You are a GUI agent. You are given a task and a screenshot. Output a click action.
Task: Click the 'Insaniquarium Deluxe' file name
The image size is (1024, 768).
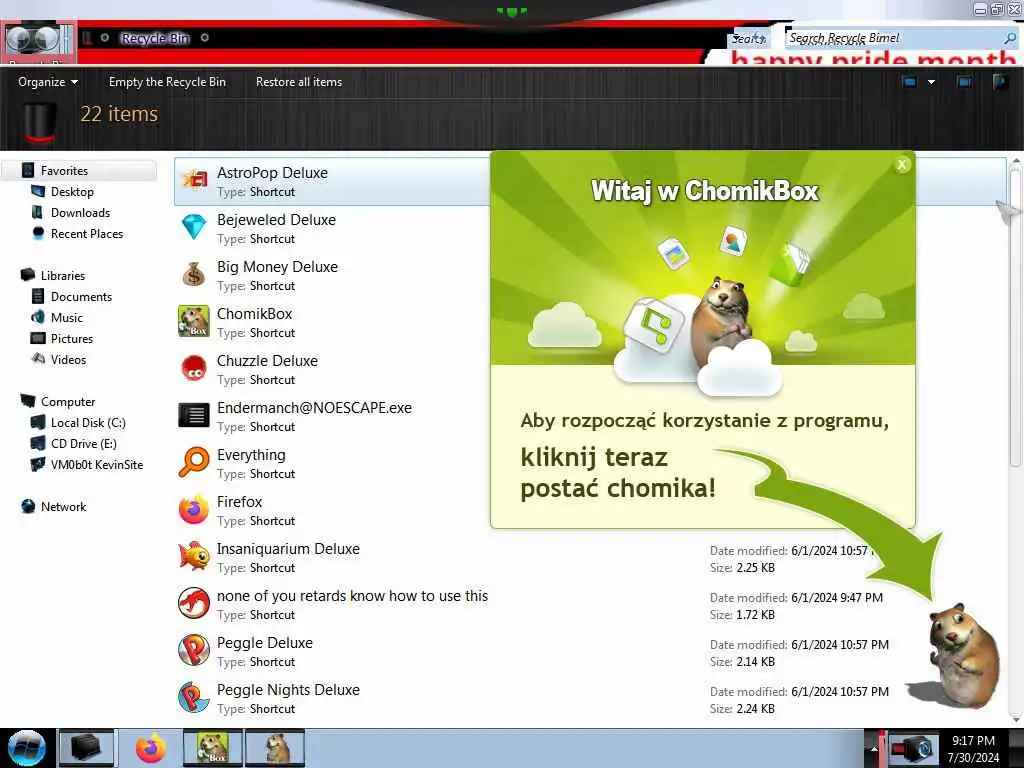(288, 549)
